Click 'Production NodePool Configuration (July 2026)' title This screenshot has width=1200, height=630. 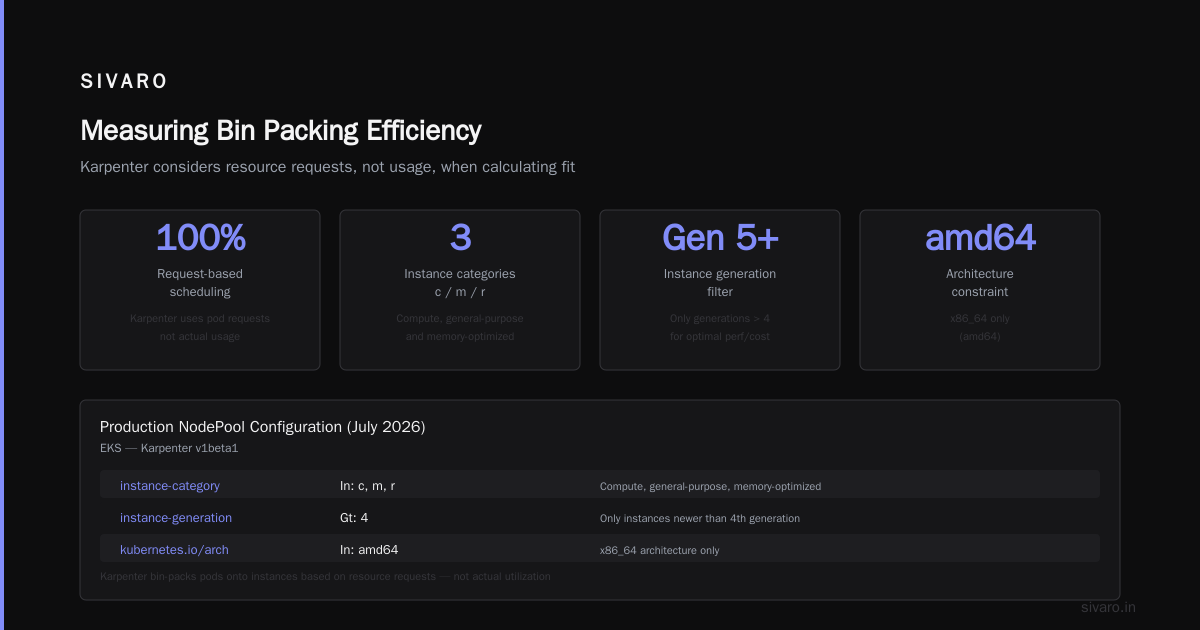tap(263, 427)
